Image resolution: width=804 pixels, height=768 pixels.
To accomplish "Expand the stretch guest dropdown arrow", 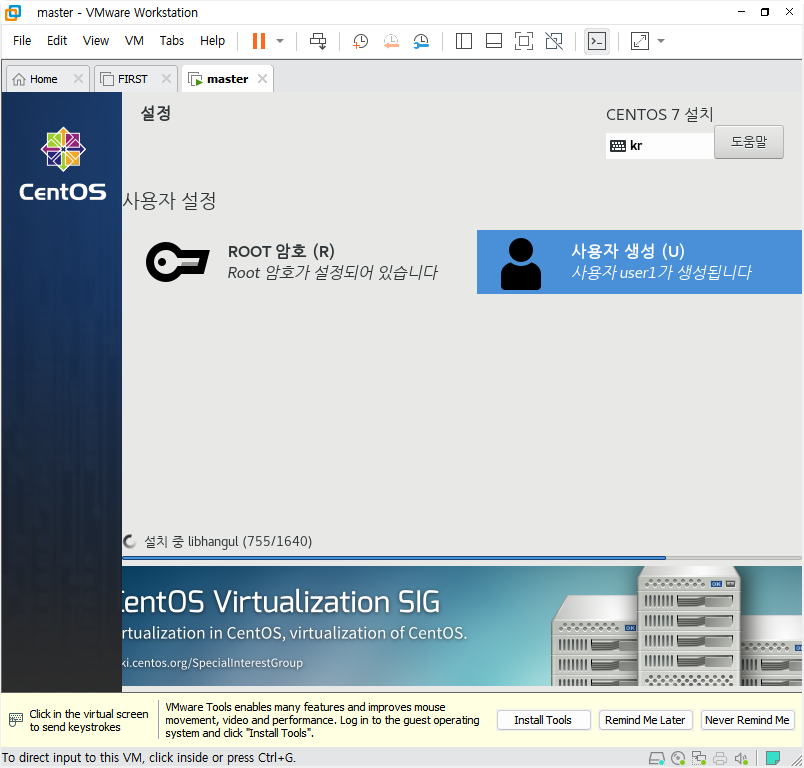I will coord(661,41).
